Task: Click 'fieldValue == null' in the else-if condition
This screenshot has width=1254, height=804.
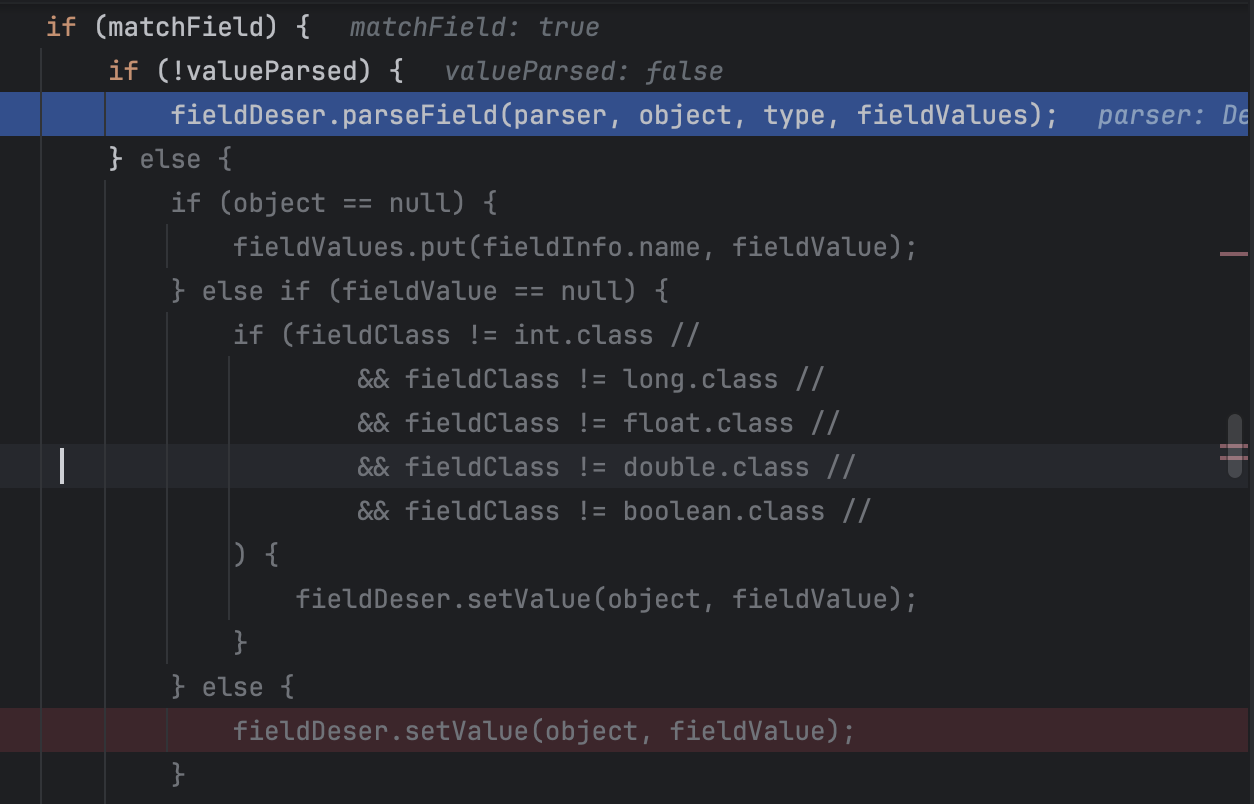Action: click(x=481, y=291)
